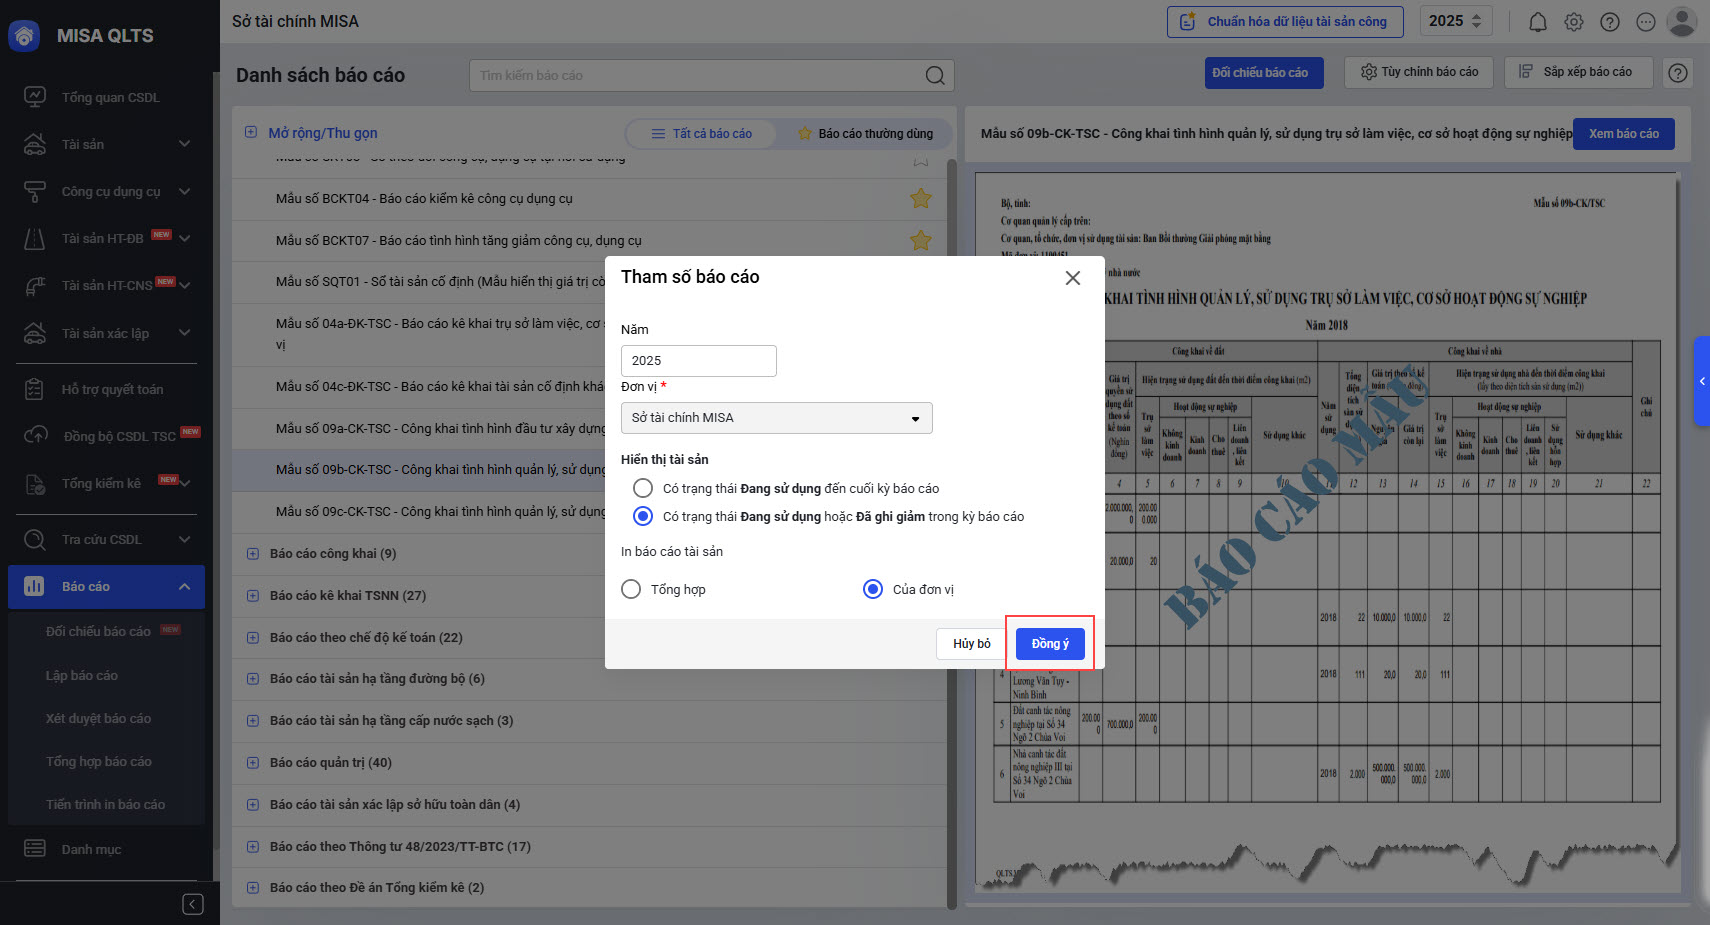This screenshot has height=925, width=1710.
Task: Open the chat bubble icon in header
Action: [1646, 22]
